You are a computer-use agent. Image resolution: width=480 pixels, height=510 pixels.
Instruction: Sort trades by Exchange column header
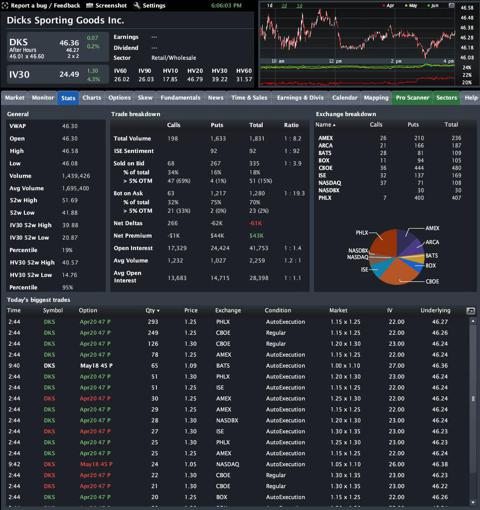coord(228,310)
